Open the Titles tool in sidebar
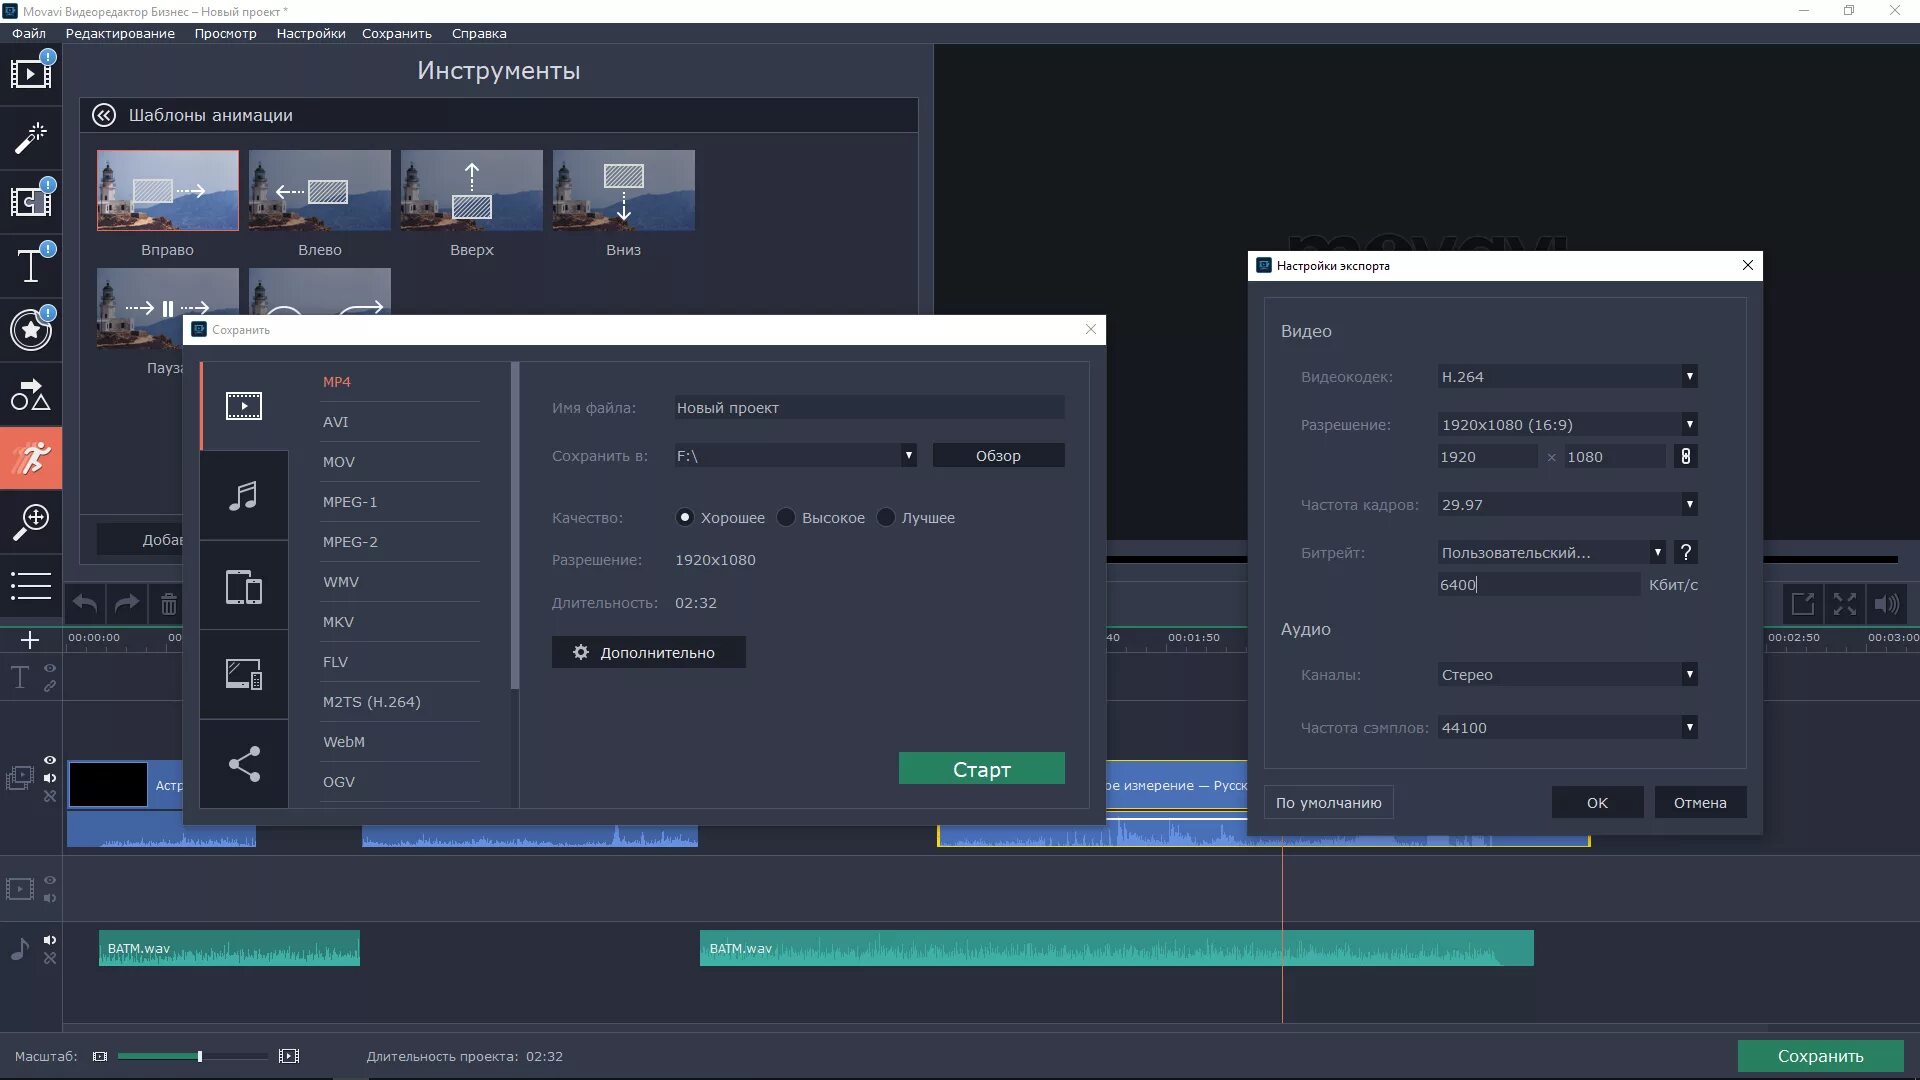 coord(30,267)
